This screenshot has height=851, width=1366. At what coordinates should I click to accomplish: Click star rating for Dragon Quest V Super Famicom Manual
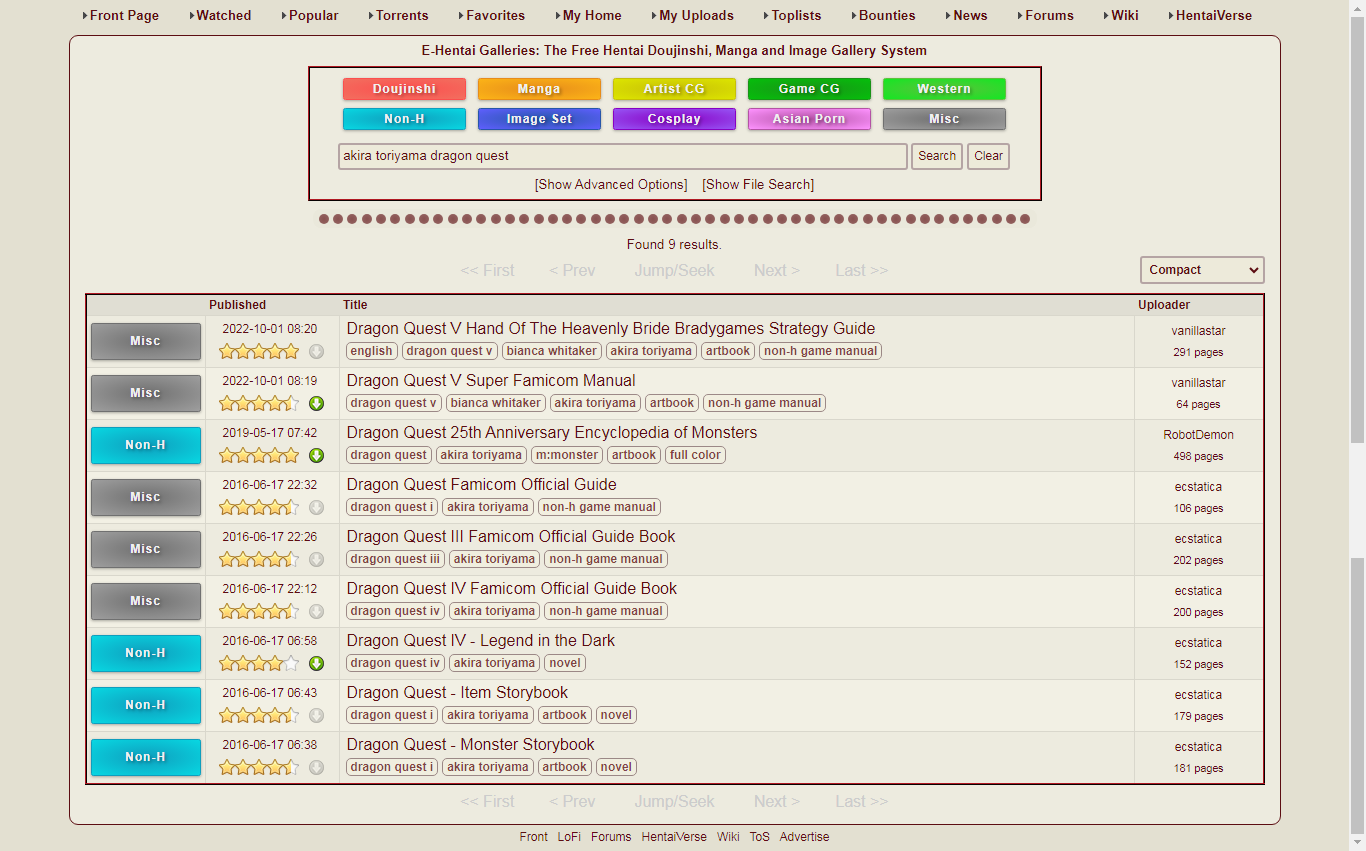click(259, 403)
